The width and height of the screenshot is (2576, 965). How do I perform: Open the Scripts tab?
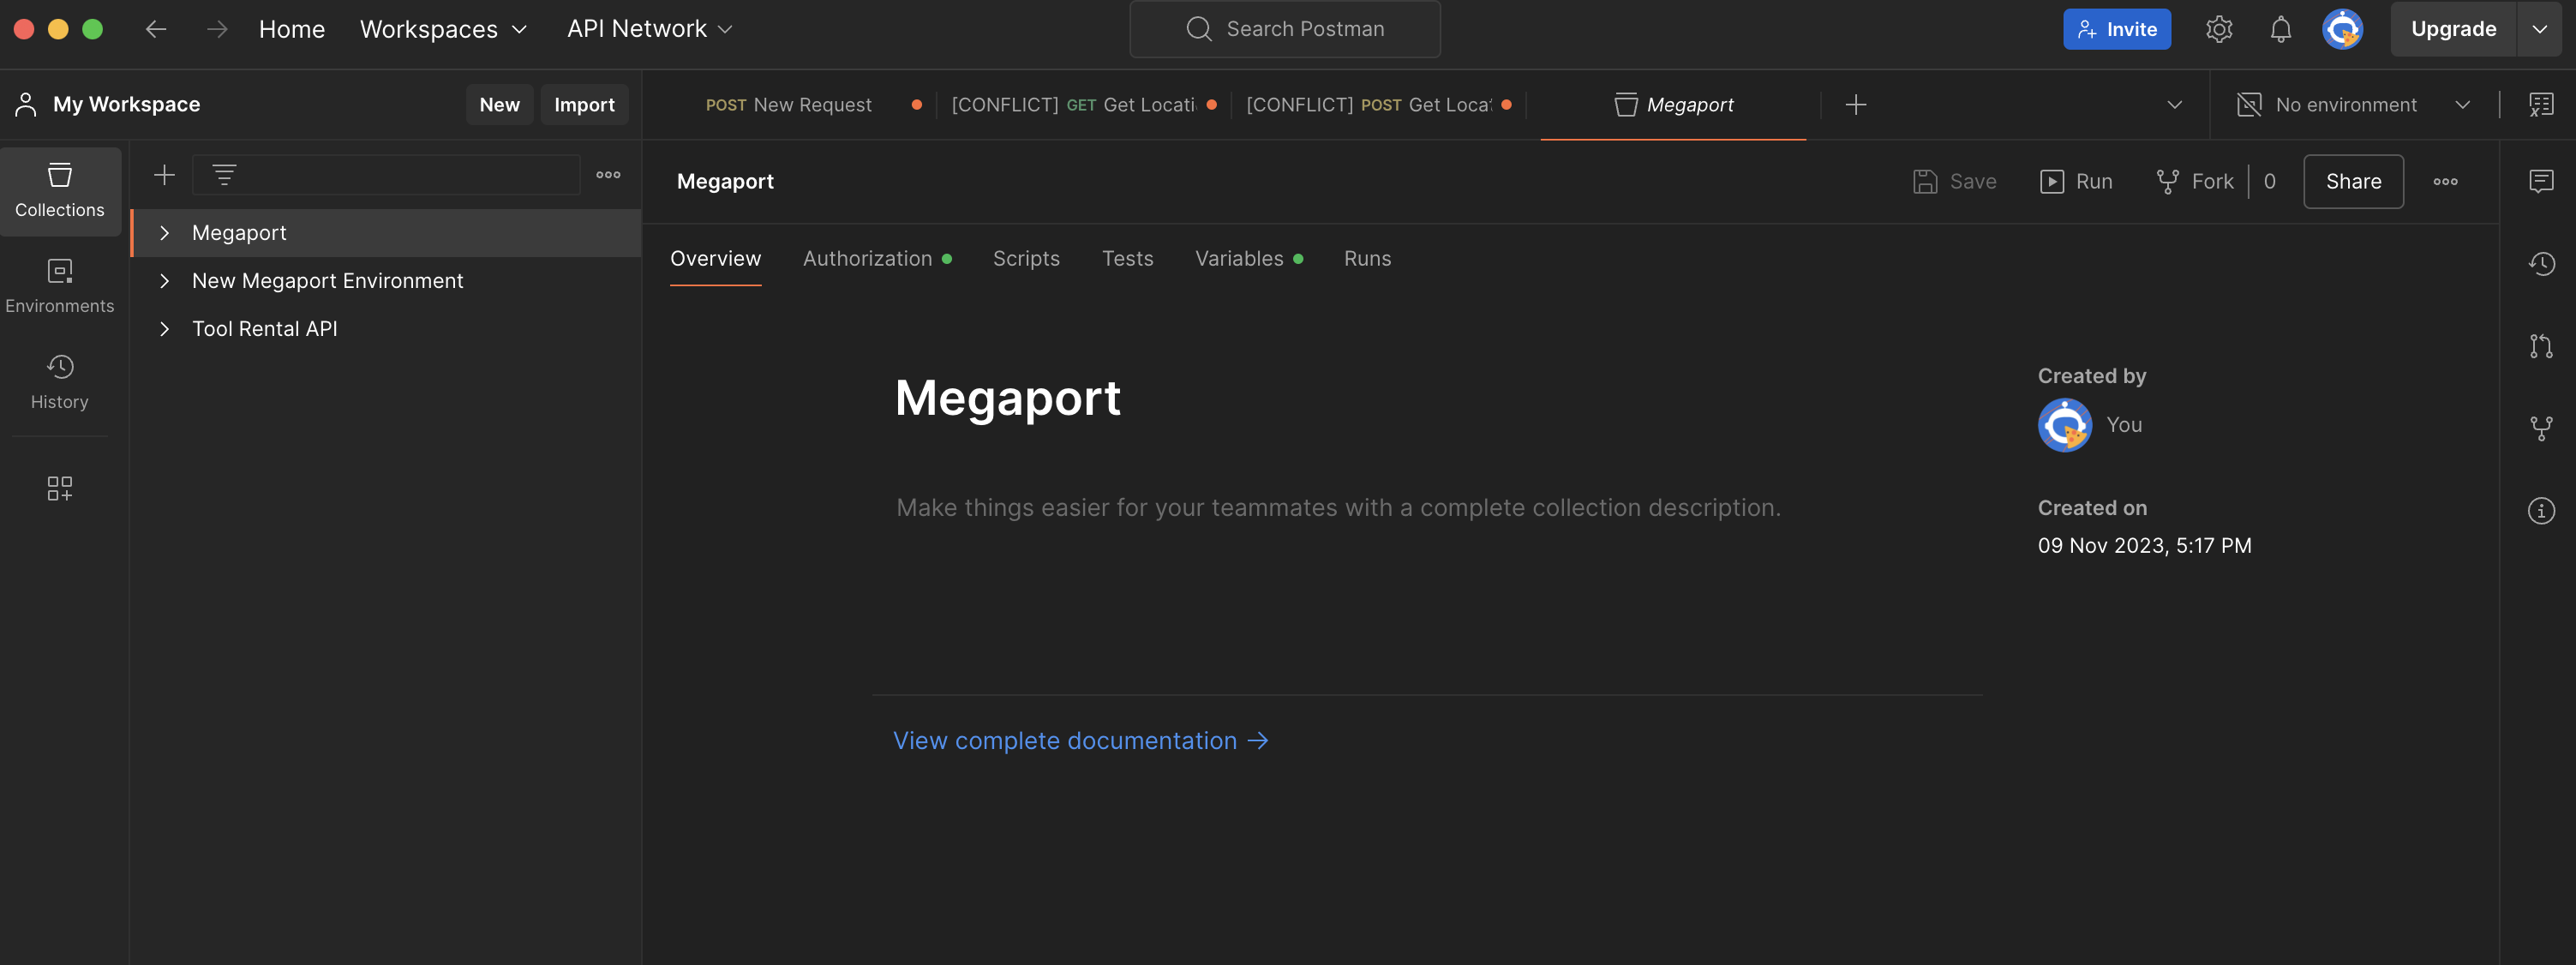click(1026, 259)
